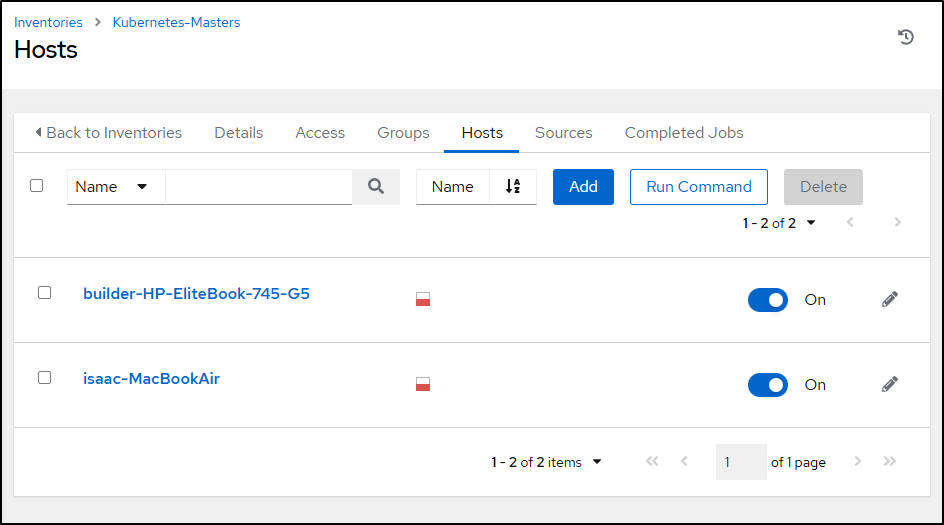Expand the top 1 - 2 of 2 pagination dropdown
The image size is (944, 525).
tap(779, 223)
